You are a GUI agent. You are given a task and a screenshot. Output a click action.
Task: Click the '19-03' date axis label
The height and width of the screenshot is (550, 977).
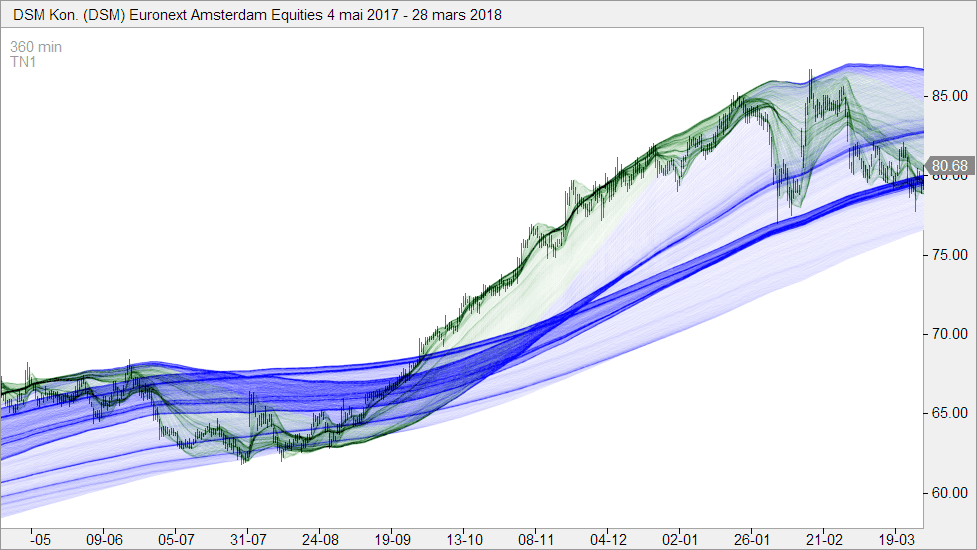coord(895,539)
